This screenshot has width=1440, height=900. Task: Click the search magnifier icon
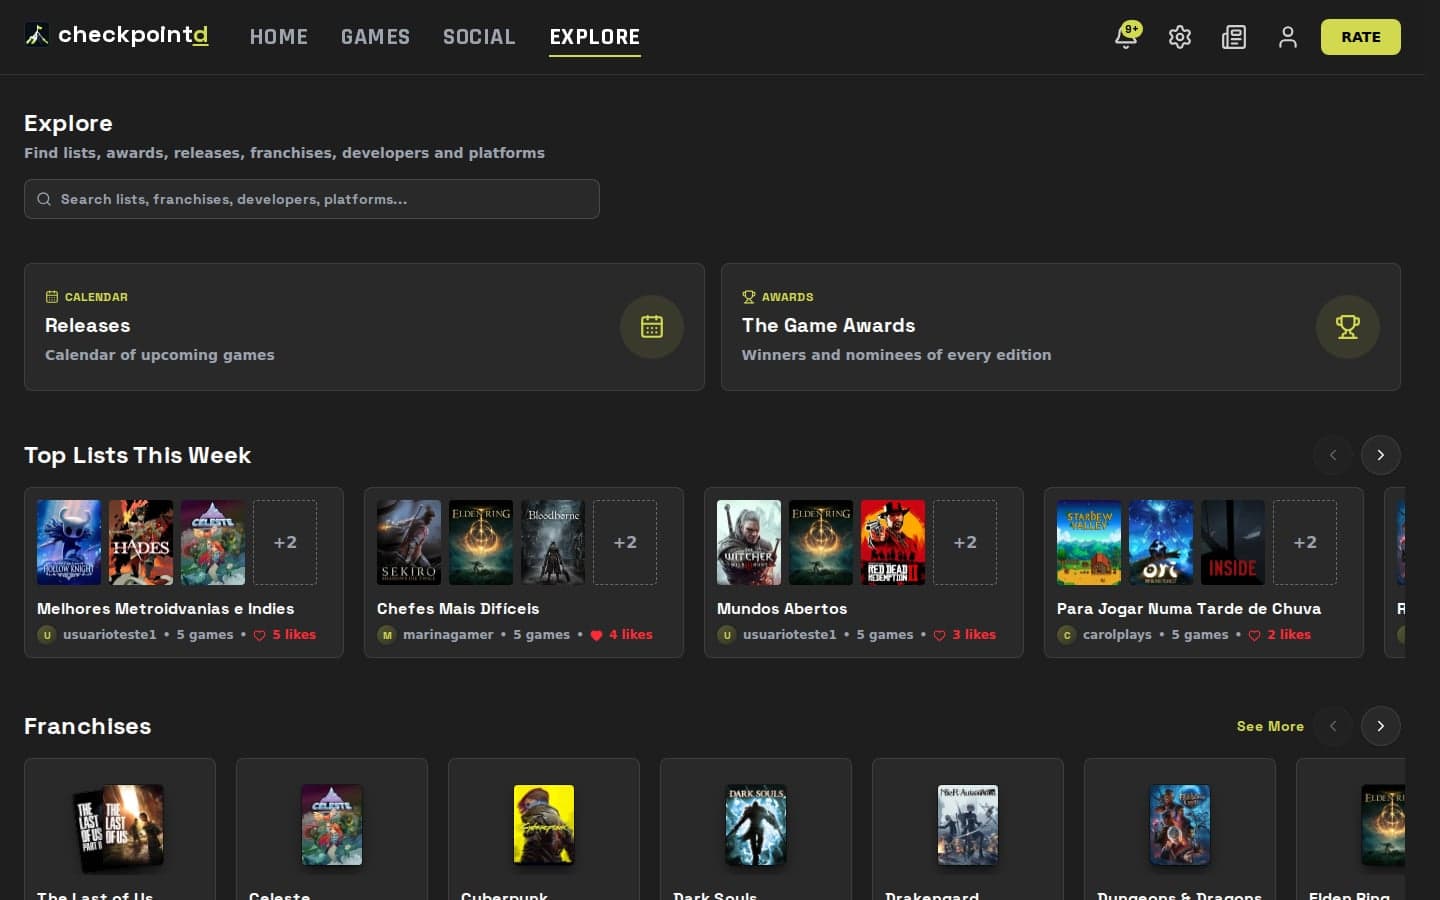[x=44, y=199]
